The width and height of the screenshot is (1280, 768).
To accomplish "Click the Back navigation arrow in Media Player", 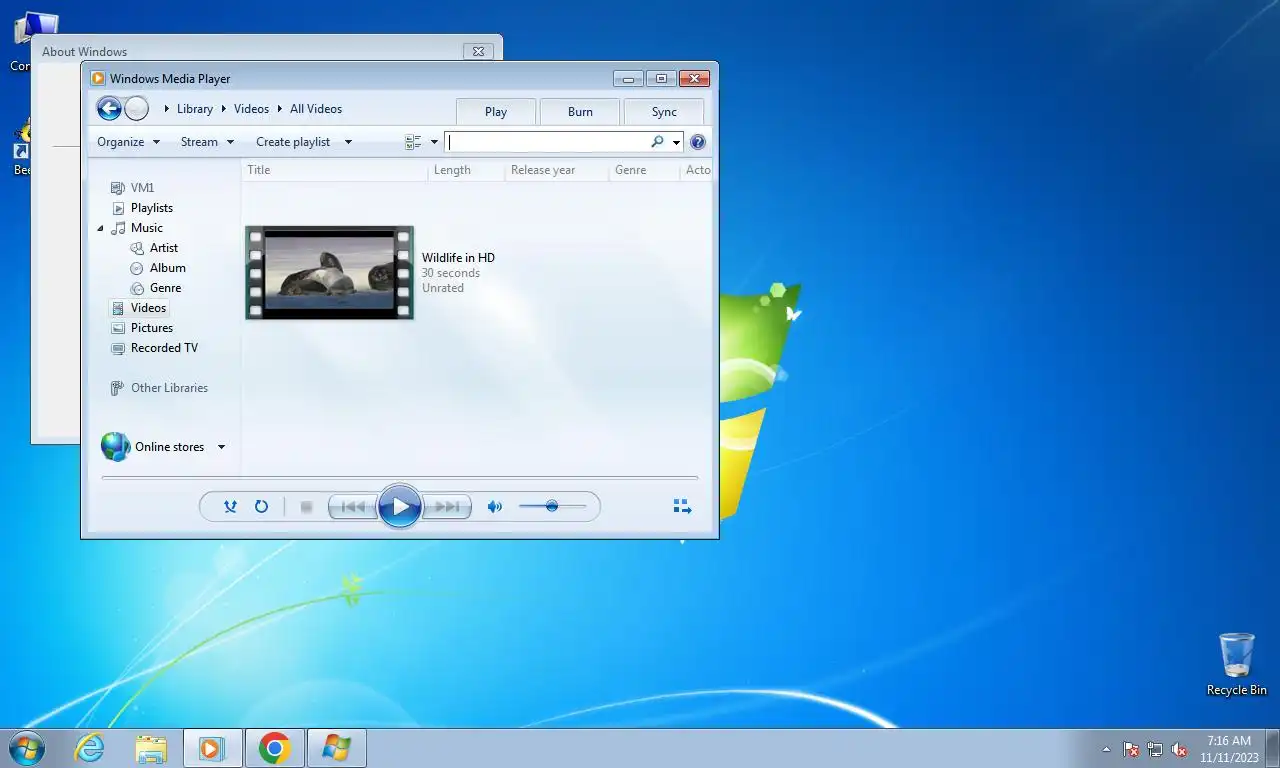I will (109, 109).
